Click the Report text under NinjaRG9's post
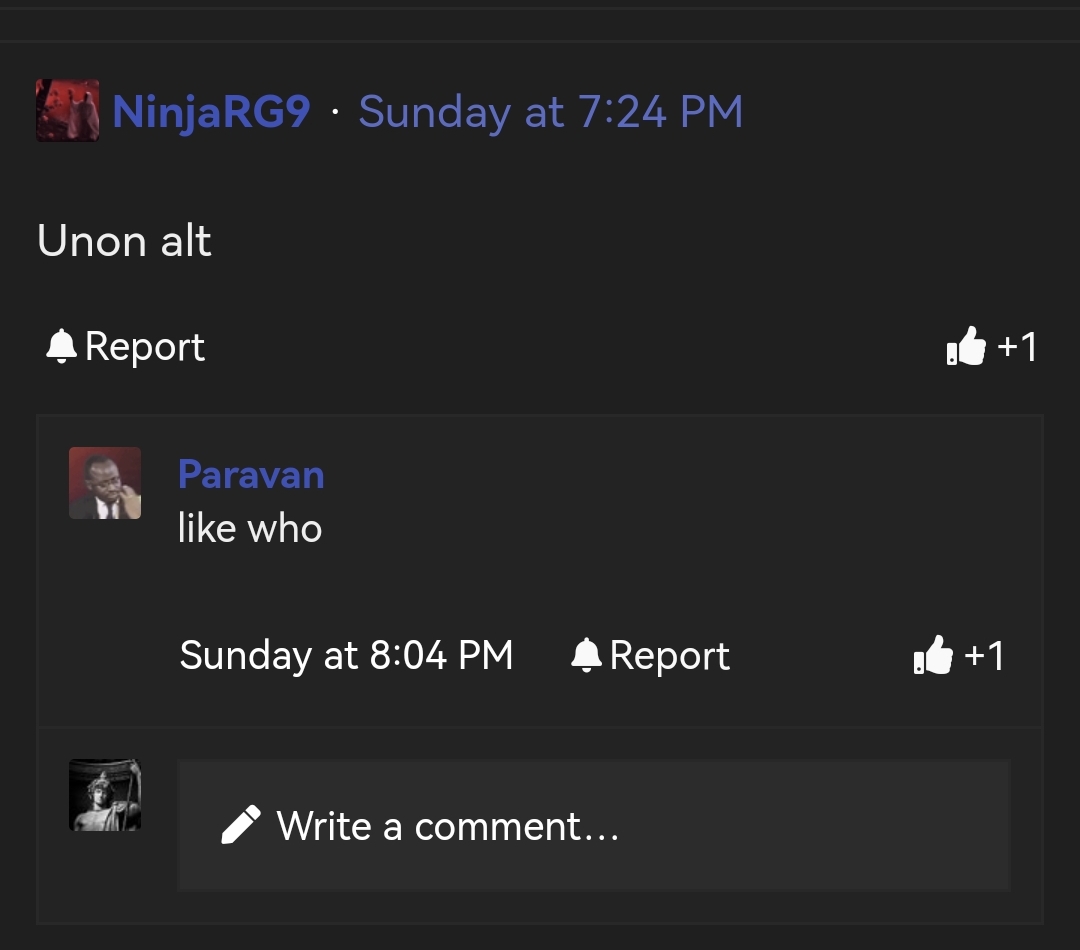The image size is (1080, 950). (145, 347)
